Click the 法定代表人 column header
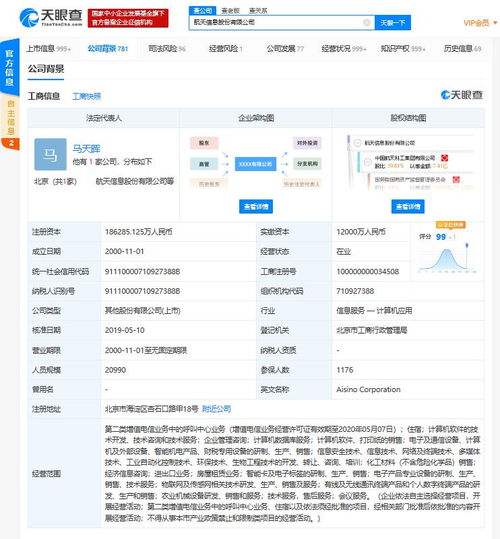This screenshot has width=500, height=539. tap(104, 118)
